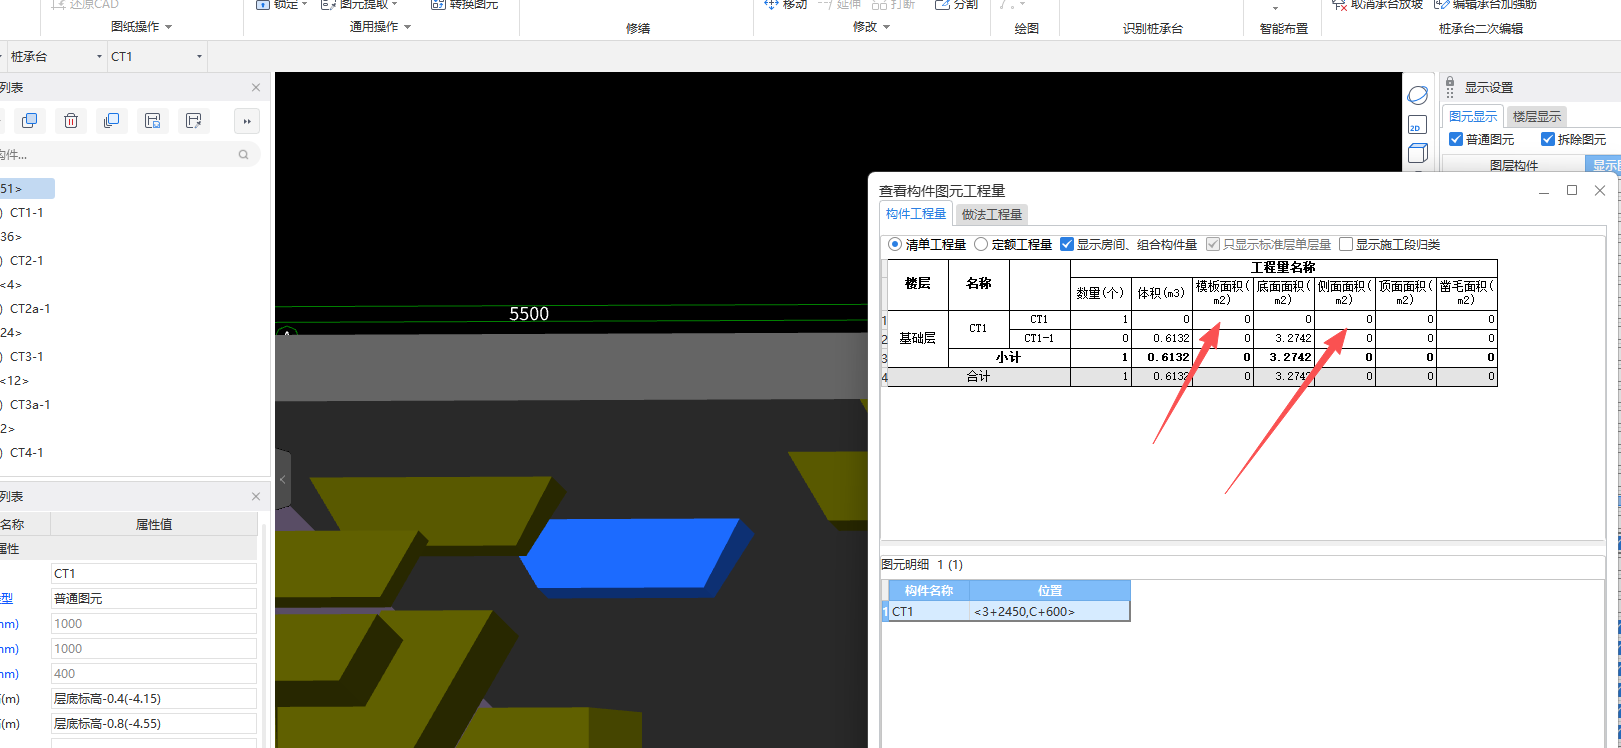Click the 转换图元 toolbar icon
The height and width of the screenshot is (748, 1621).
(x=437, y=5)
